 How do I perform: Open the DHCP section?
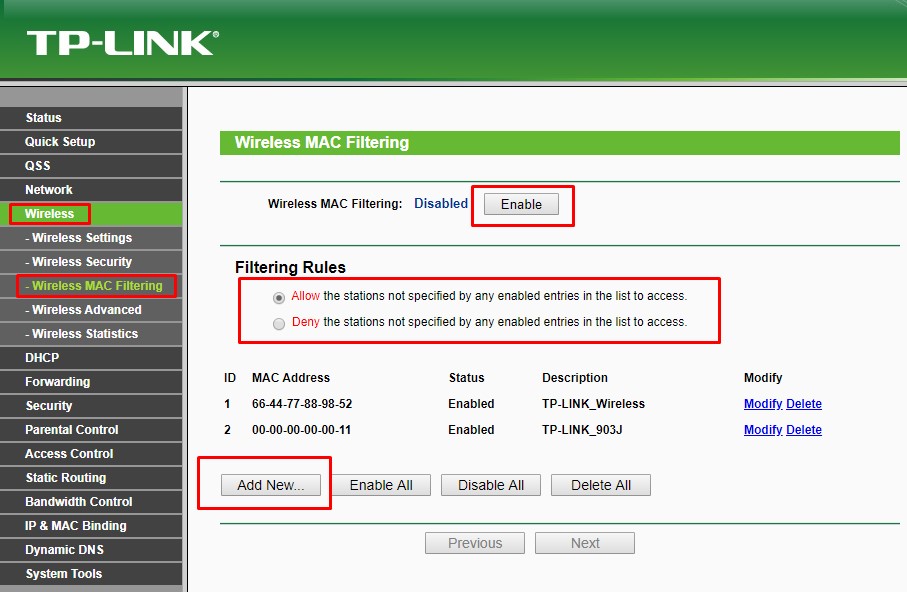[x=91, y=358]
